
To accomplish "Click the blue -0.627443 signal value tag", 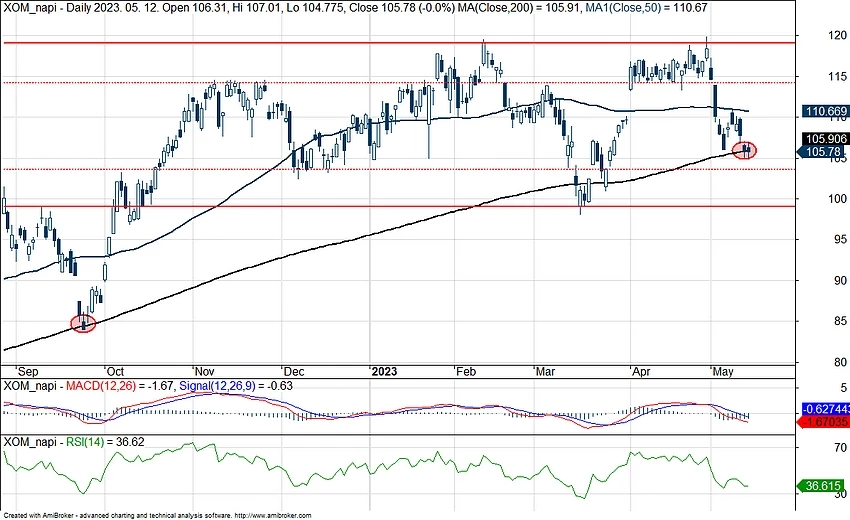I will (x=825, y=409).
